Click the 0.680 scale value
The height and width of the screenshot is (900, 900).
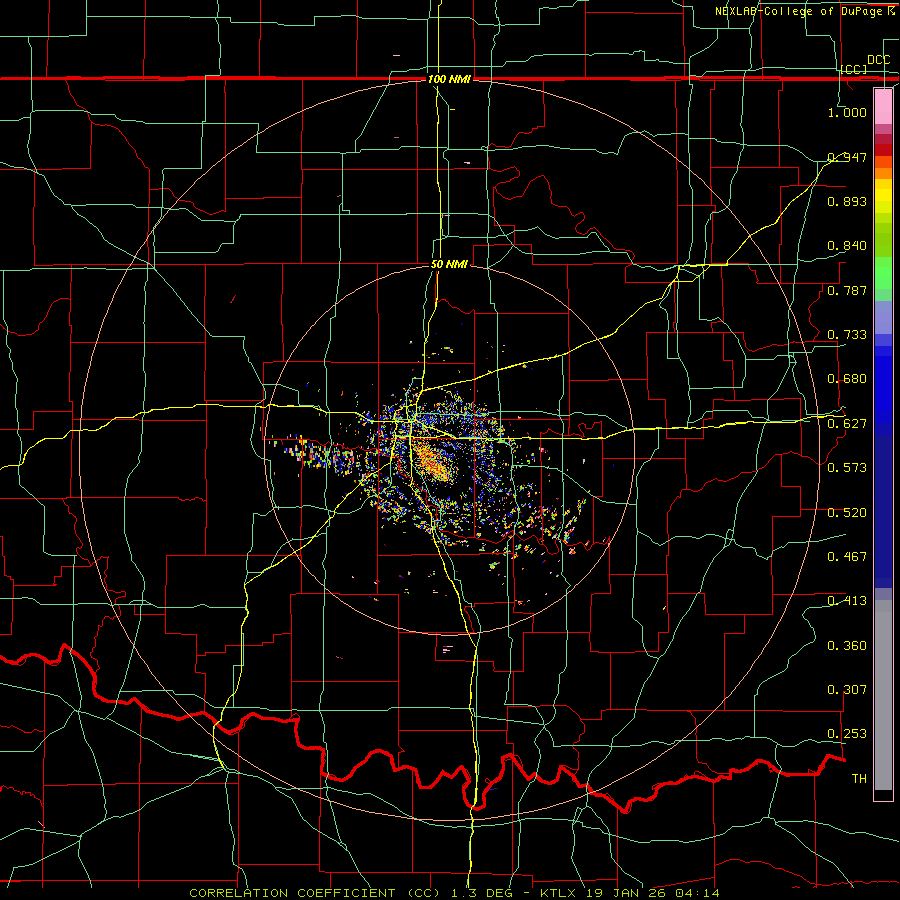point(847,378)
